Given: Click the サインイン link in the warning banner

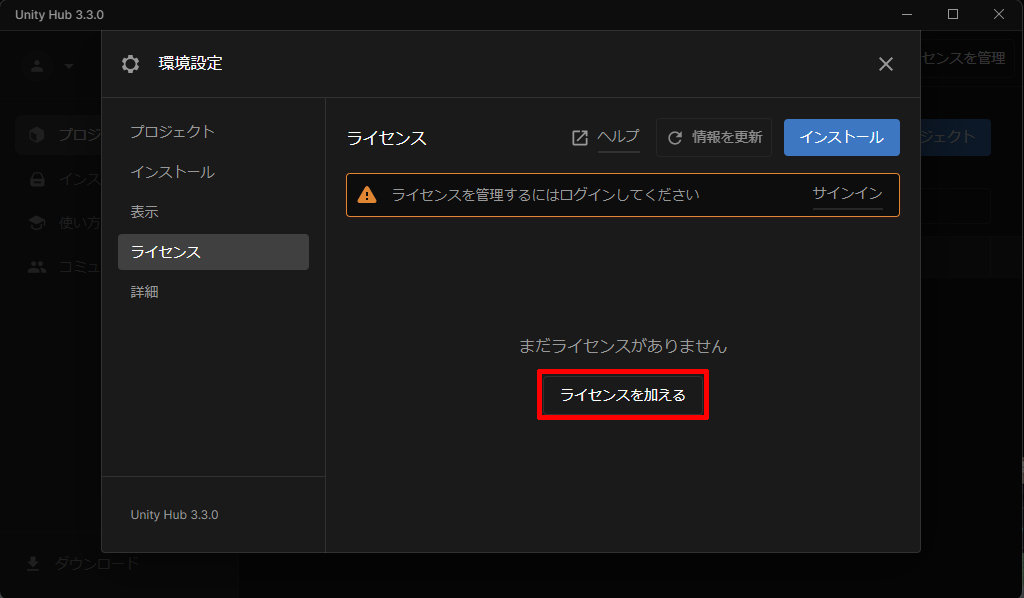Looking at the screenshot, I should 847,194.
